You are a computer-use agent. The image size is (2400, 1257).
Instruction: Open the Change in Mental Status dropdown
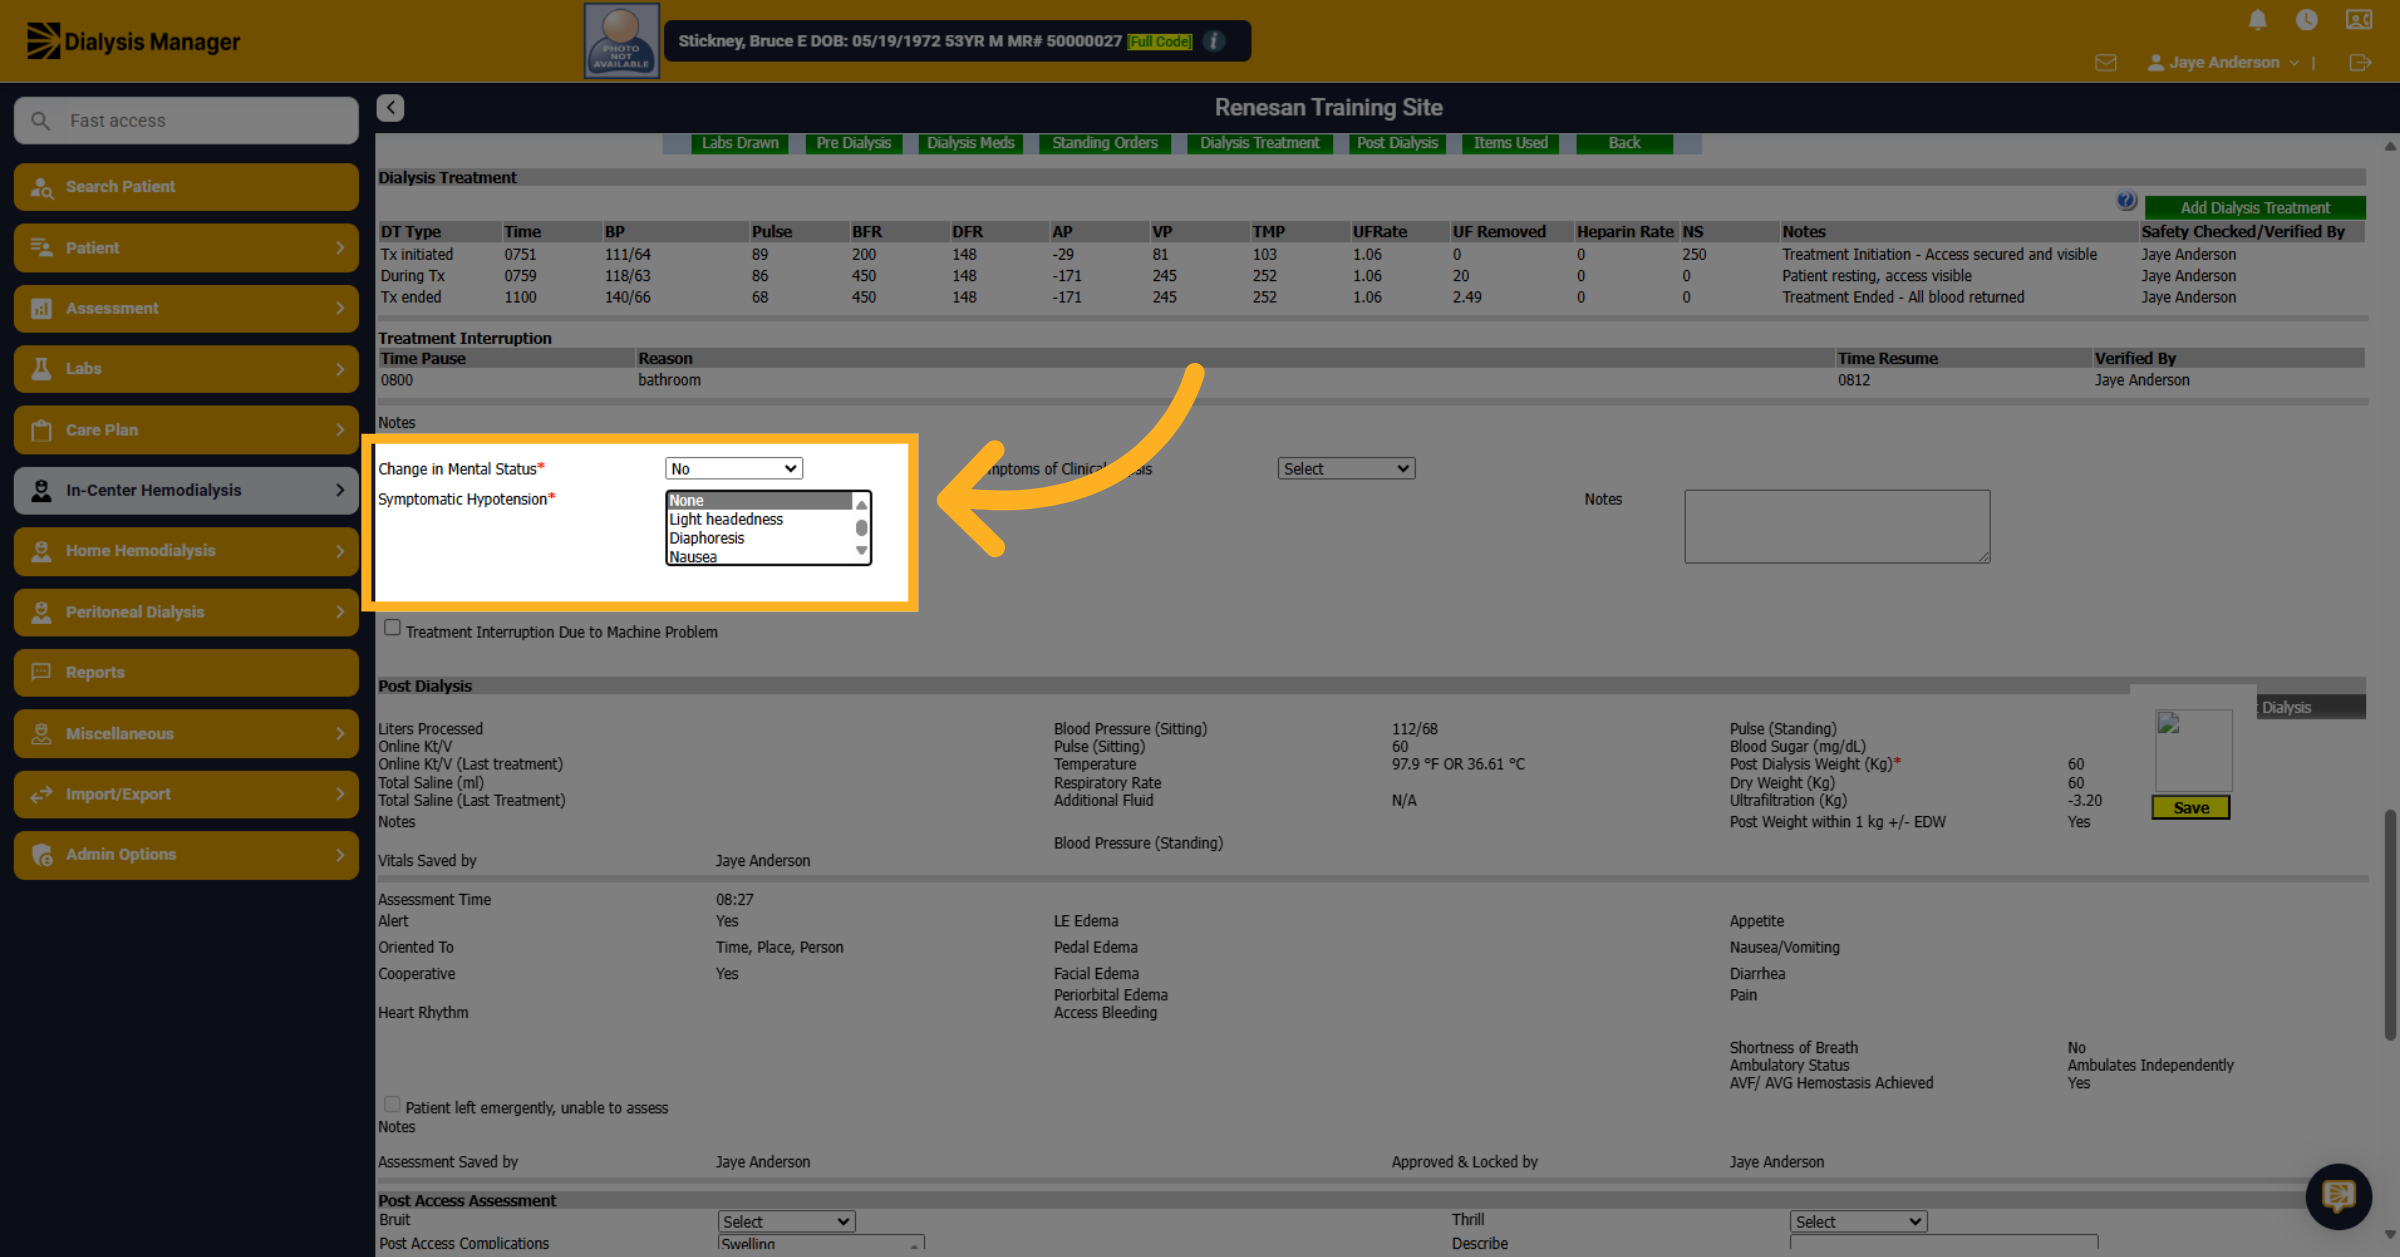pos(734,468)
